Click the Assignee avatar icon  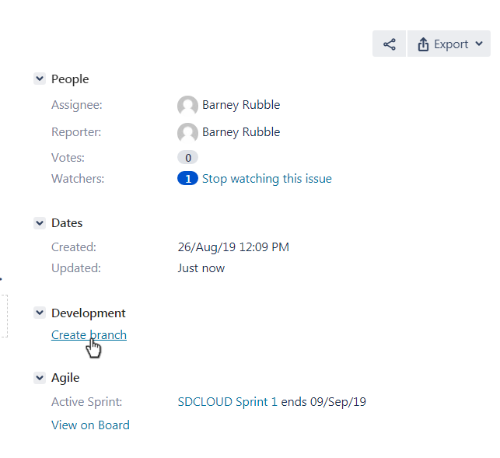click(x=187, y=105)
